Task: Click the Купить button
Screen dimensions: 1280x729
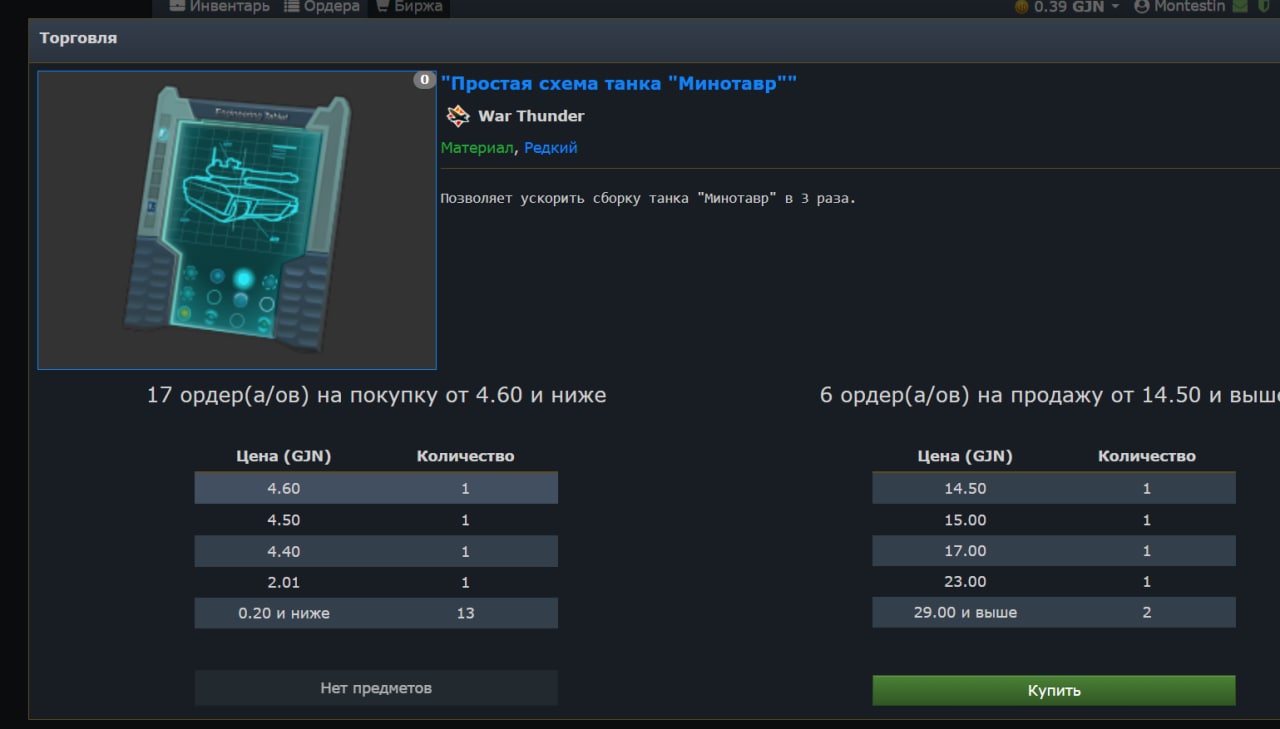Action: coord(1054,690)
